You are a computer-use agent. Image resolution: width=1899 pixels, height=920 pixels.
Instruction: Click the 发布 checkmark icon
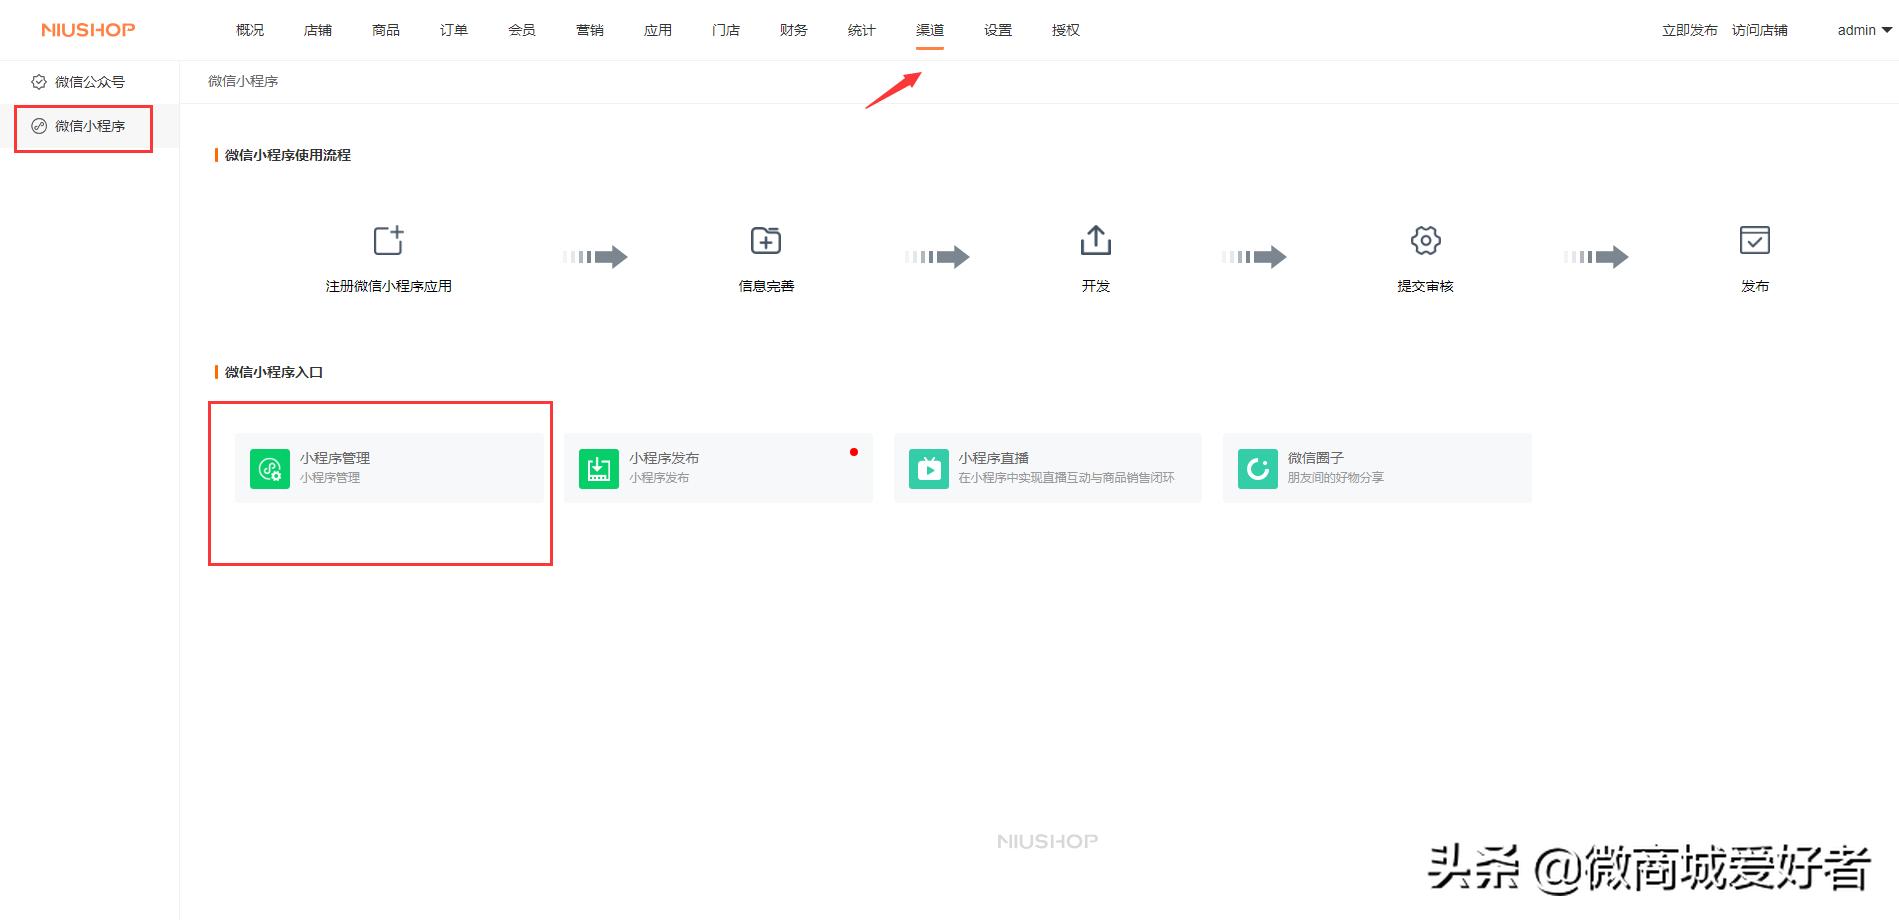(x=1755, y=240)
